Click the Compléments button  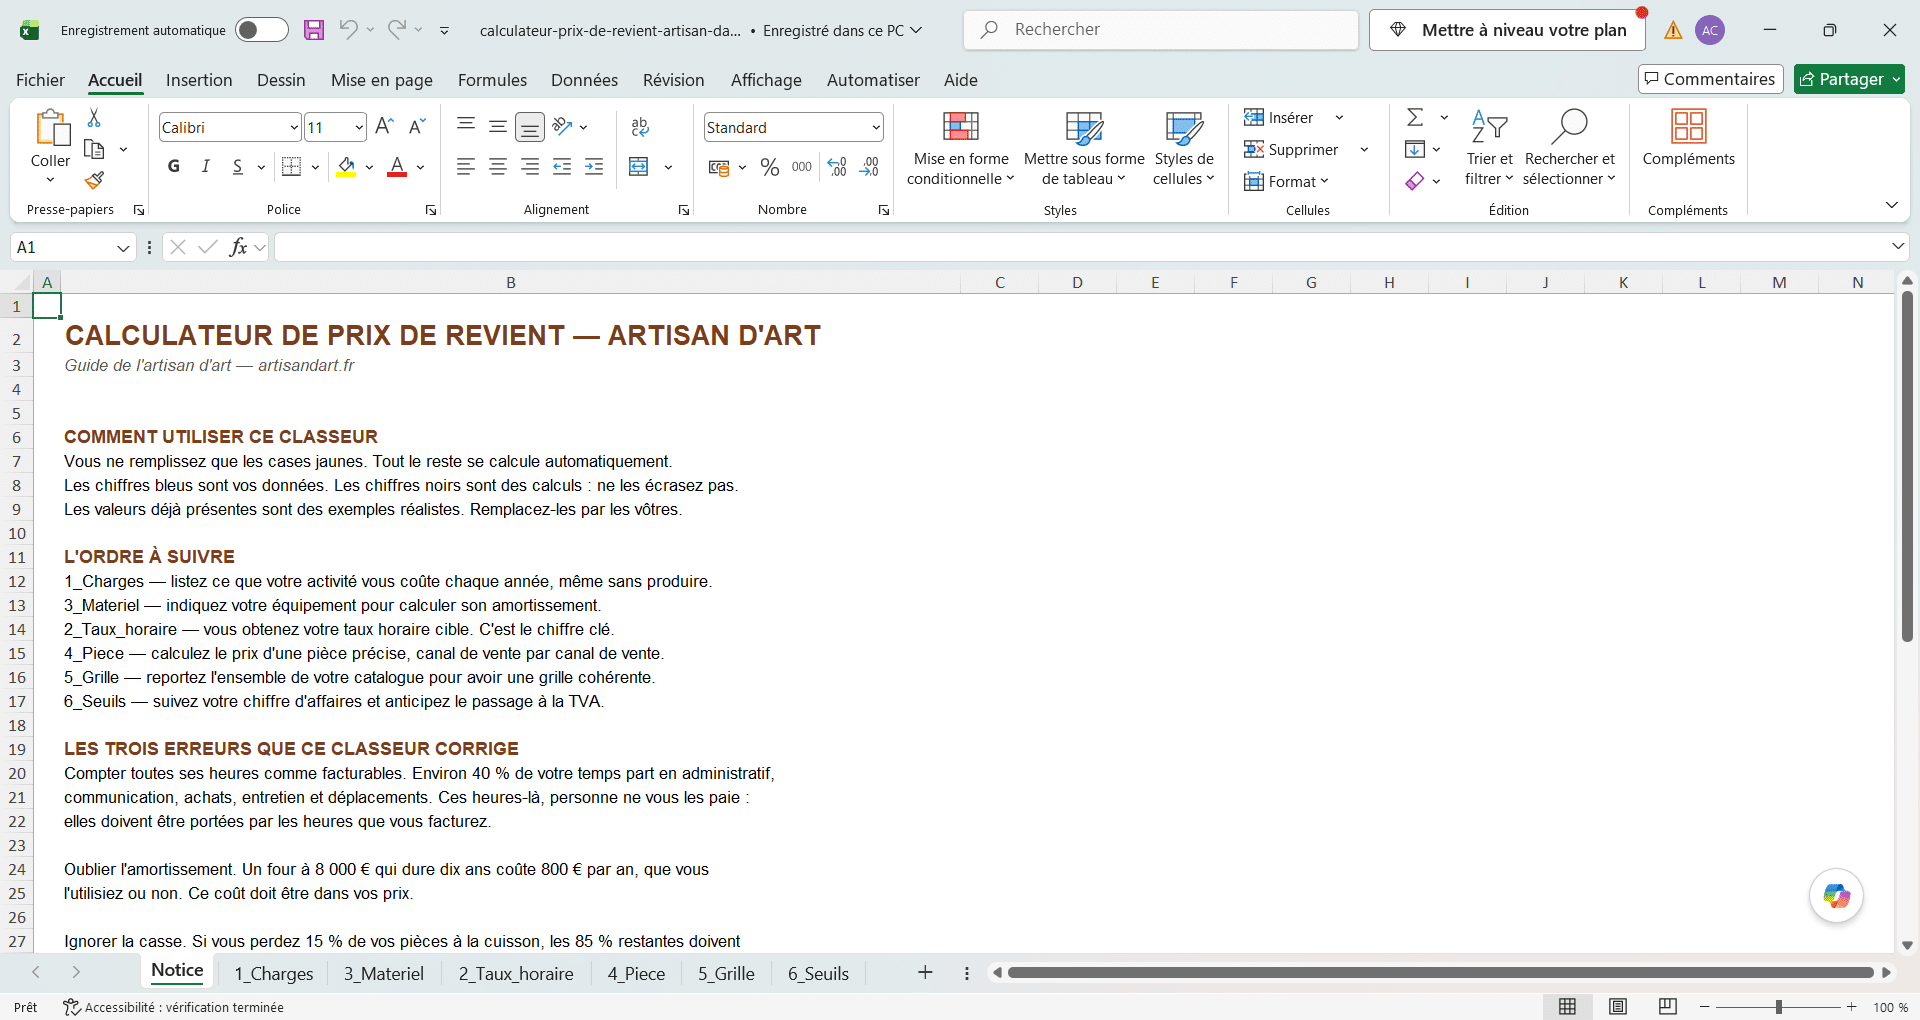point(1688,138)
